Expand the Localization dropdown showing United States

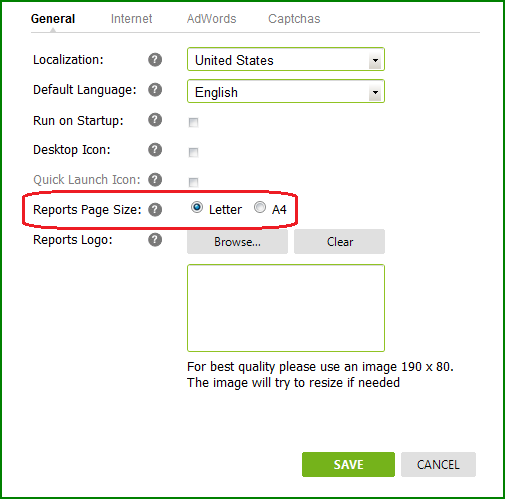tap(286, 59)
